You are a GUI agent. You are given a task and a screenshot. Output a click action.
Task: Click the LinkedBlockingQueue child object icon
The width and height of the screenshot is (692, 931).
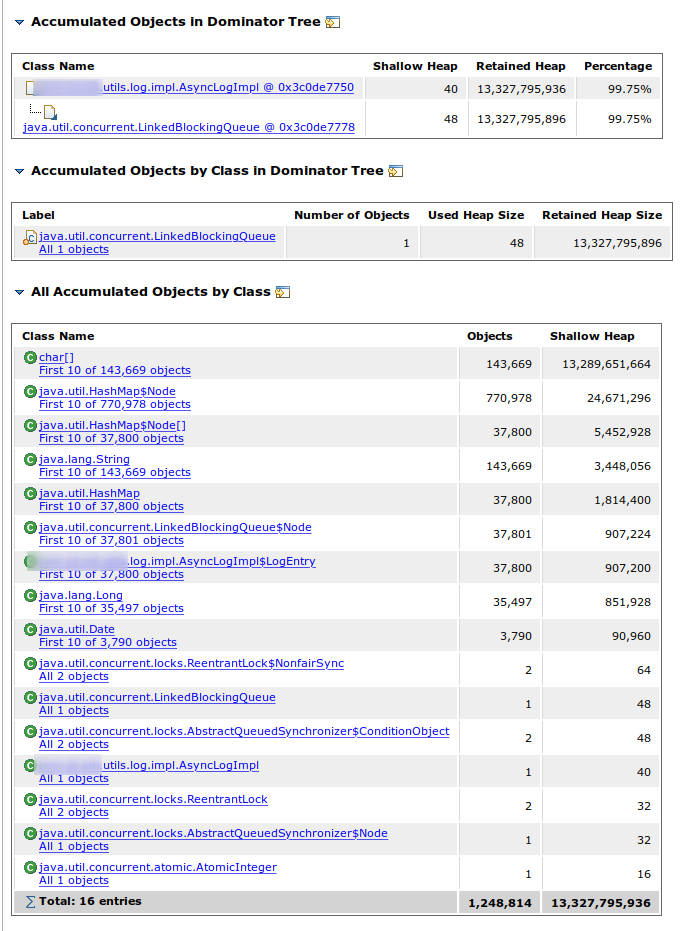(50, 112)
